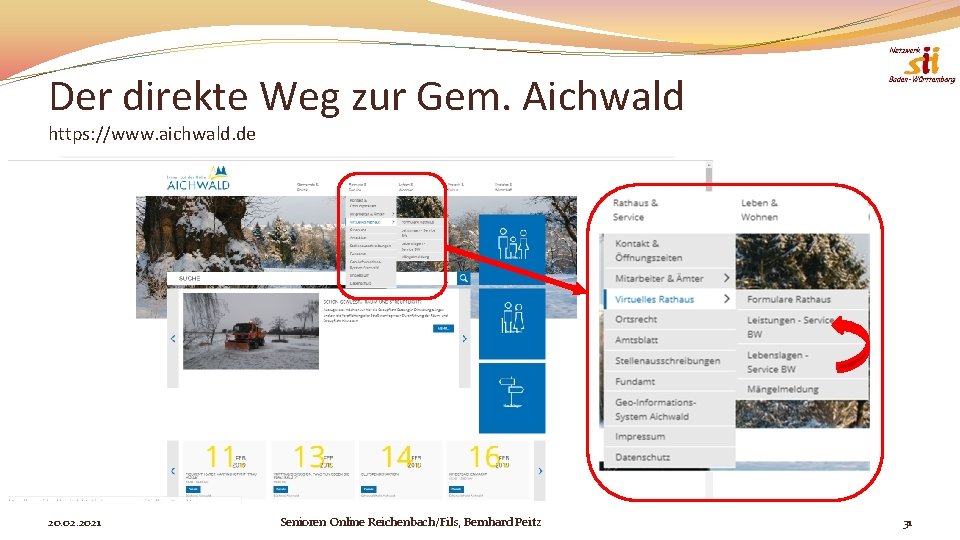Click the Netzwerk sii logo
This screenshot has height=540, width=960.
click(922, 64)
